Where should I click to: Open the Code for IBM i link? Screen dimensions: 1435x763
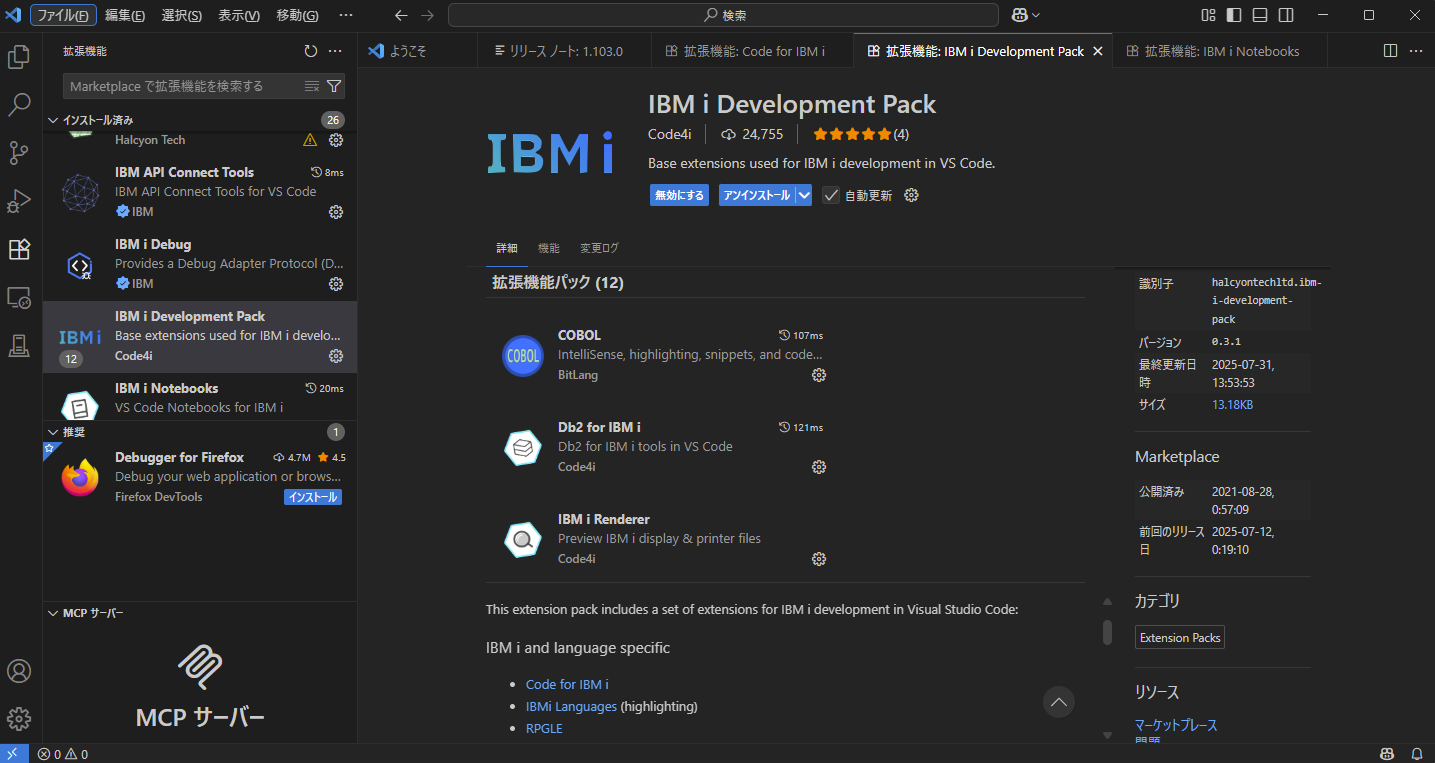pos(567,684)
